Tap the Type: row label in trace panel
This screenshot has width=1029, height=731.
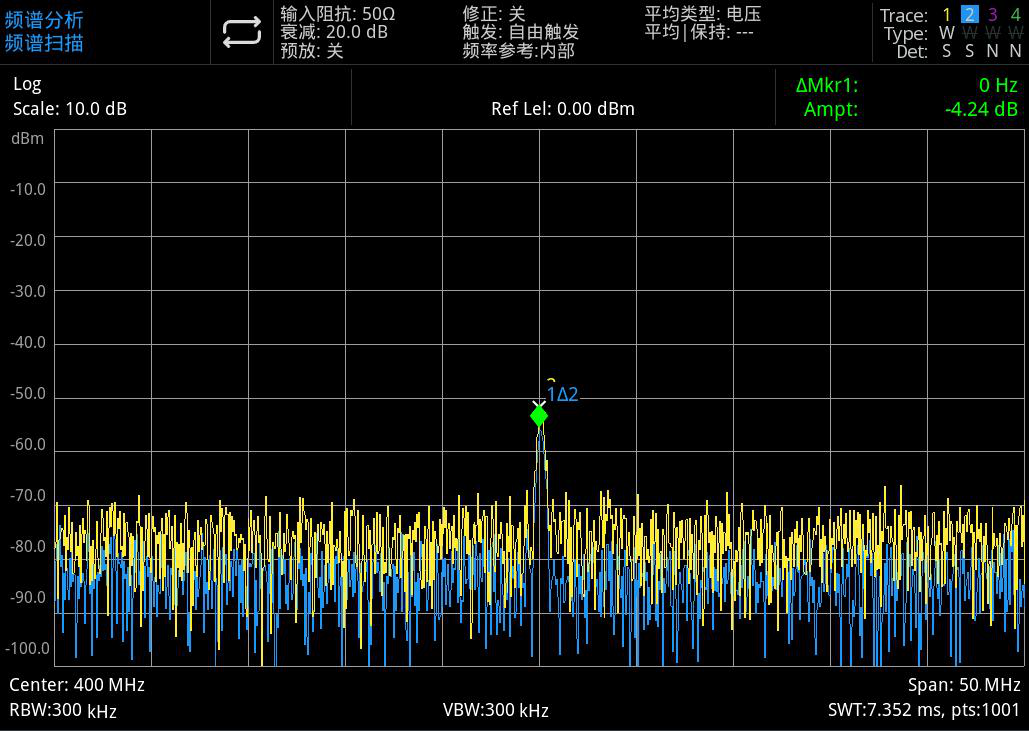click(906, 33)
